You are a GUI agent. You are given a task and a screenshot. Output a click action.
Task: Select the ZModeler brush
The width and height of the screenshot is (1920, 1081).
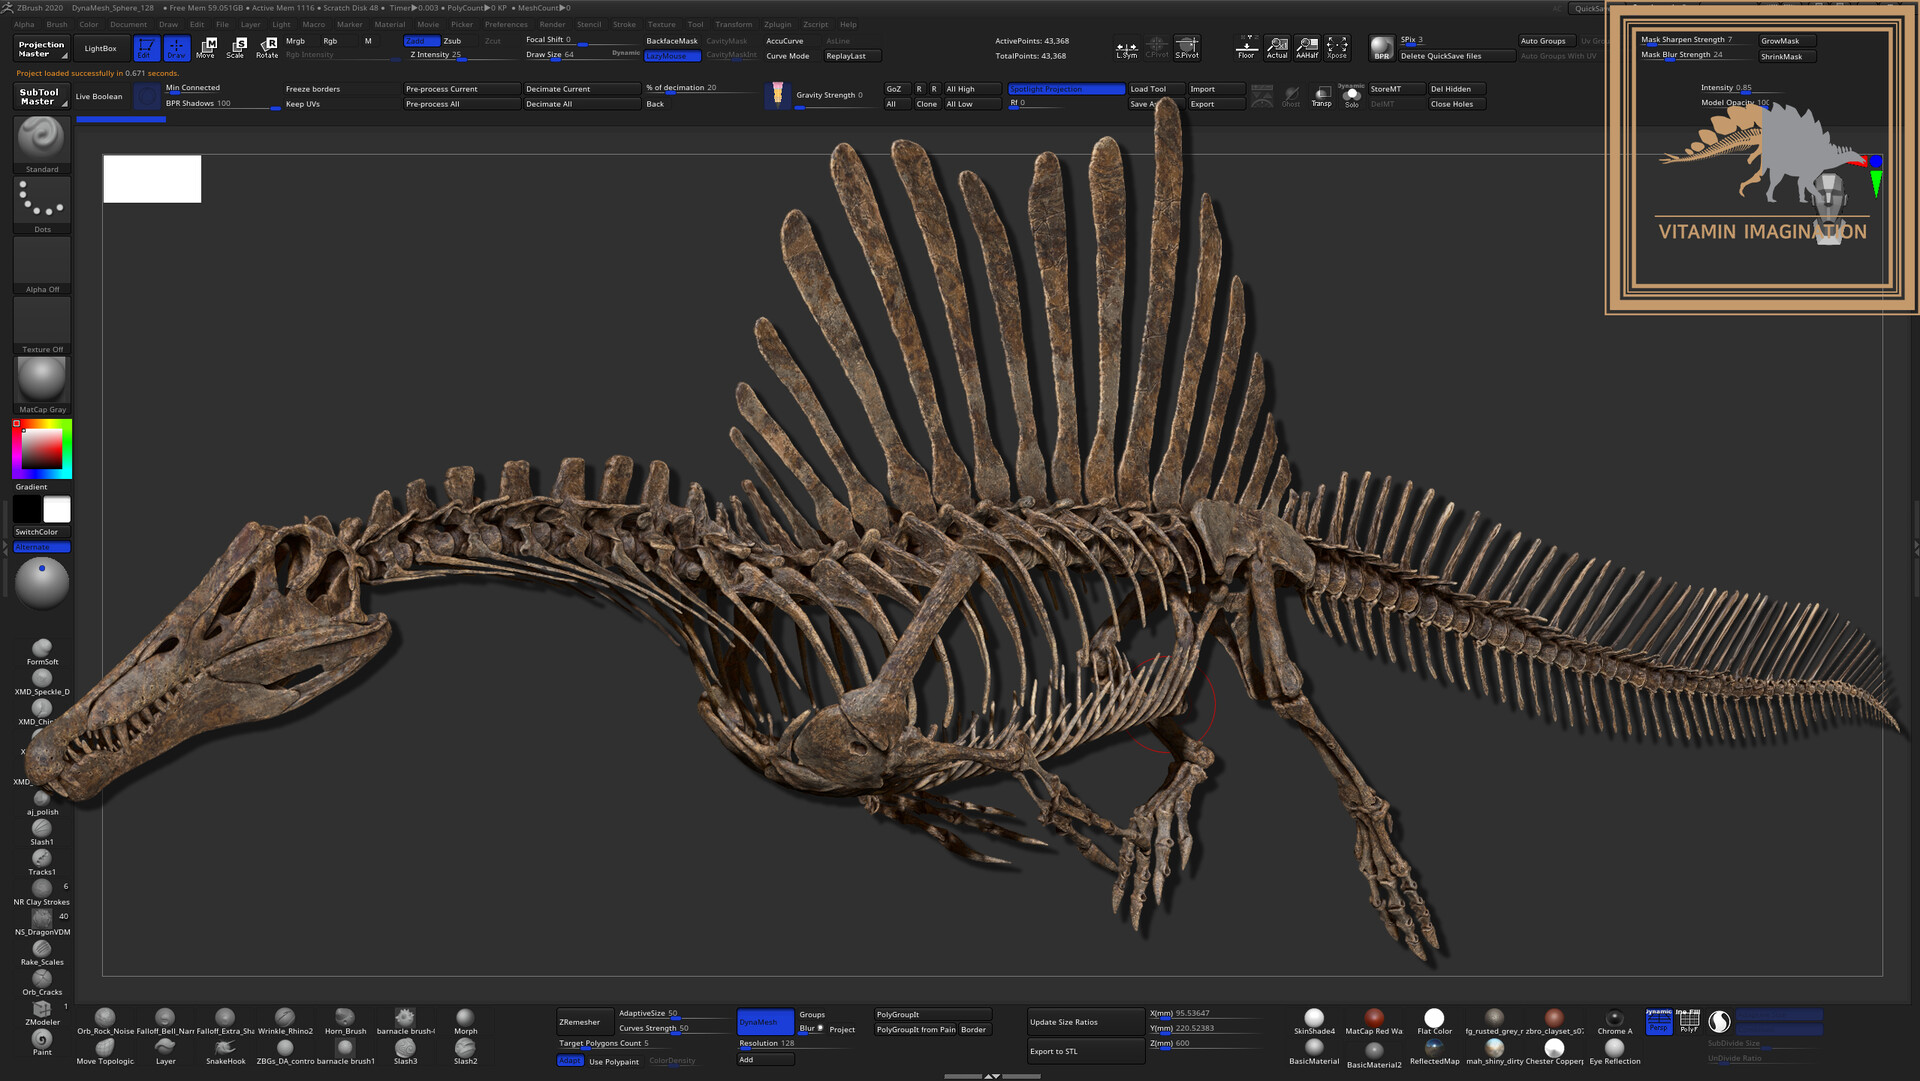pos(42,1012)
